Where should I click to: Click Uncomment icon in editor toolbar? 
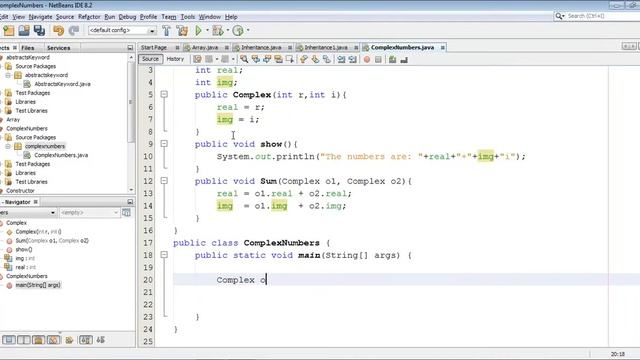404,60
